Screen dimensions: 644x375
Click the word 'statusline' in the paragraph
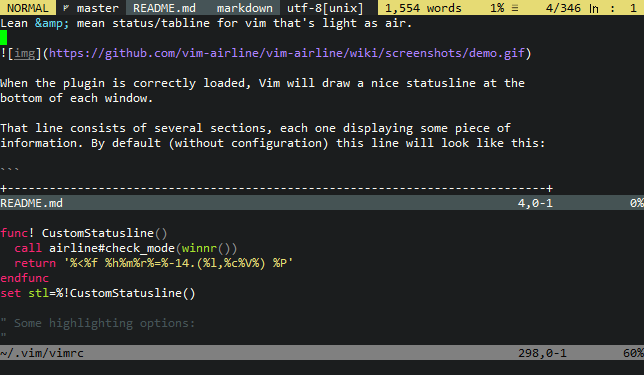(x=441, y=83)
